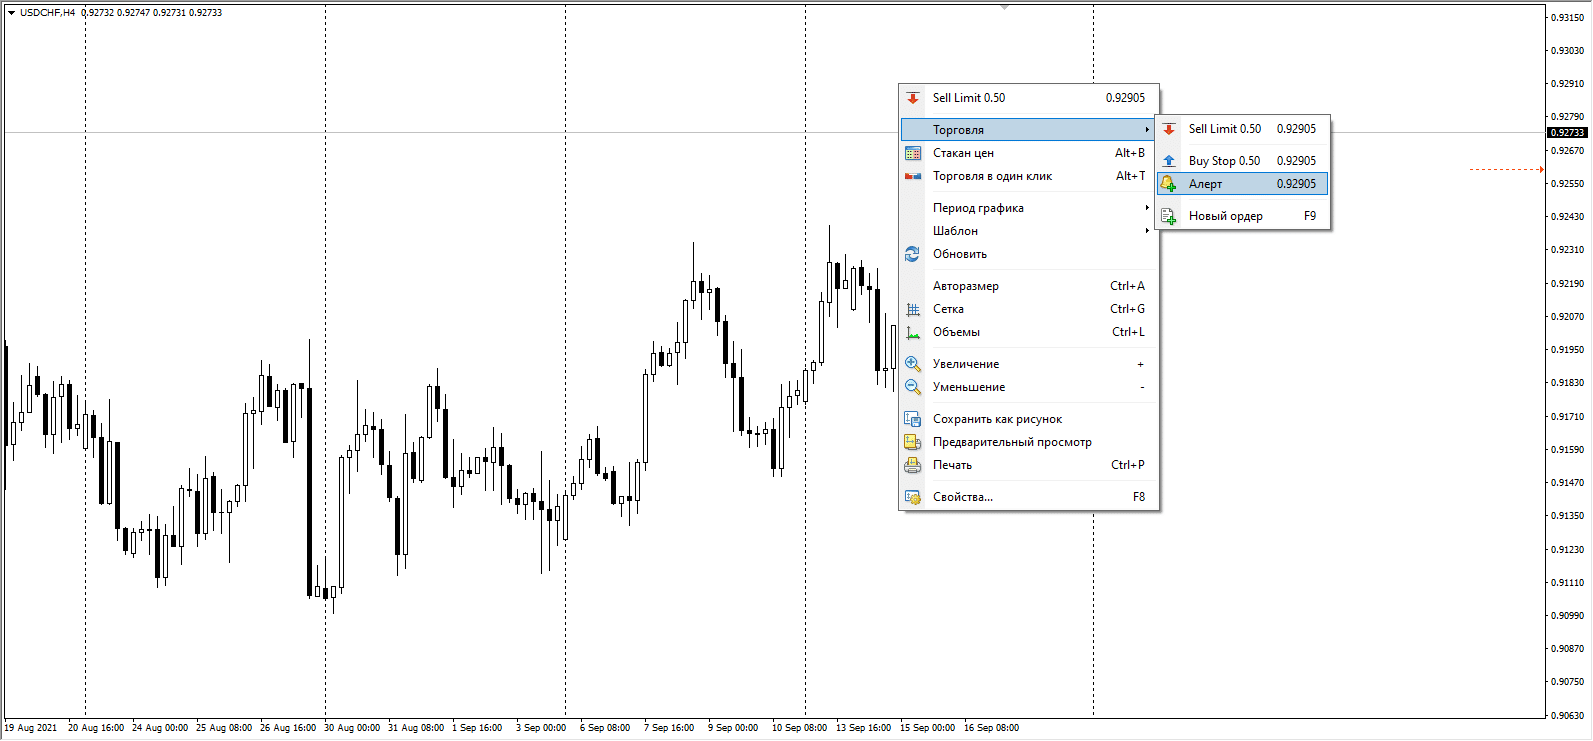Click the Алерт bell icon in the submenu

click(x=1169, y=184)
